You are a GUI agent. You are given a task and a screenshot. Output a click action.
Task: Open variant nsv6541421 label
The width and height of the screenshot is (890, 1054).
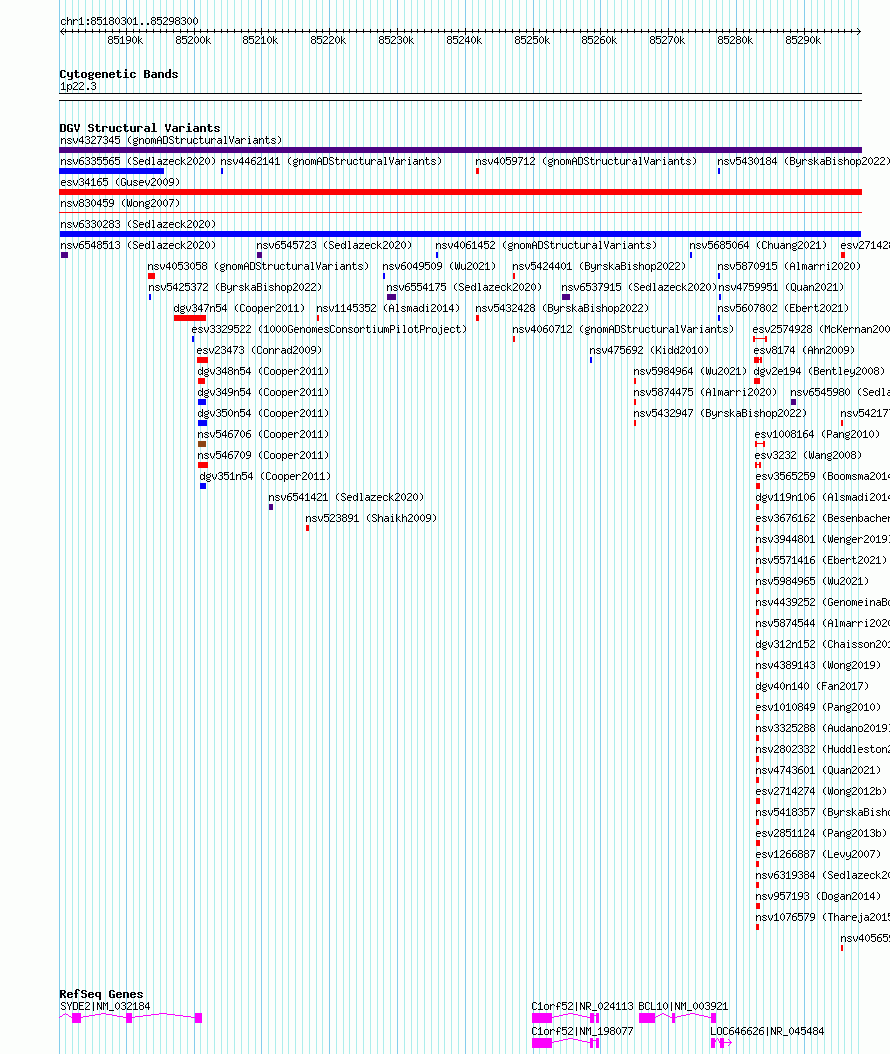pos(346,497)
